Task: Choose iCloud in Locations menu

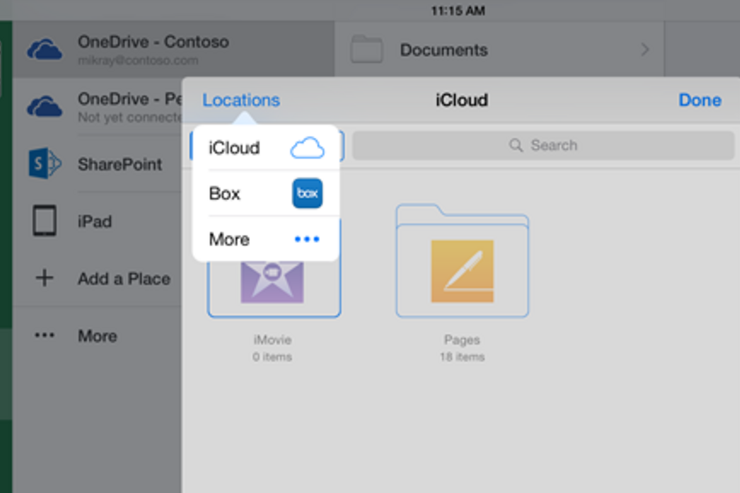Action: click(x=266, y=148)
